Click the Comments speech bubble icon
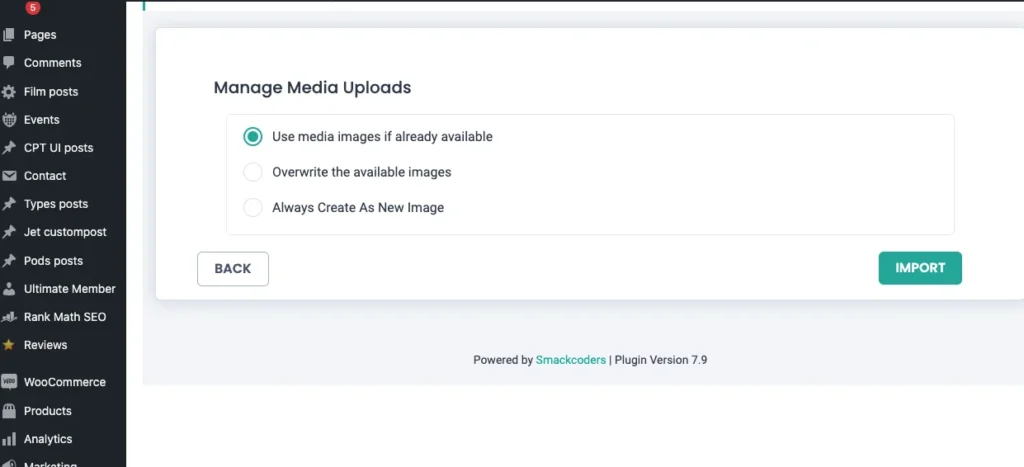The width and height of the screenshot is (1024, 467). [x=9, y=63]
